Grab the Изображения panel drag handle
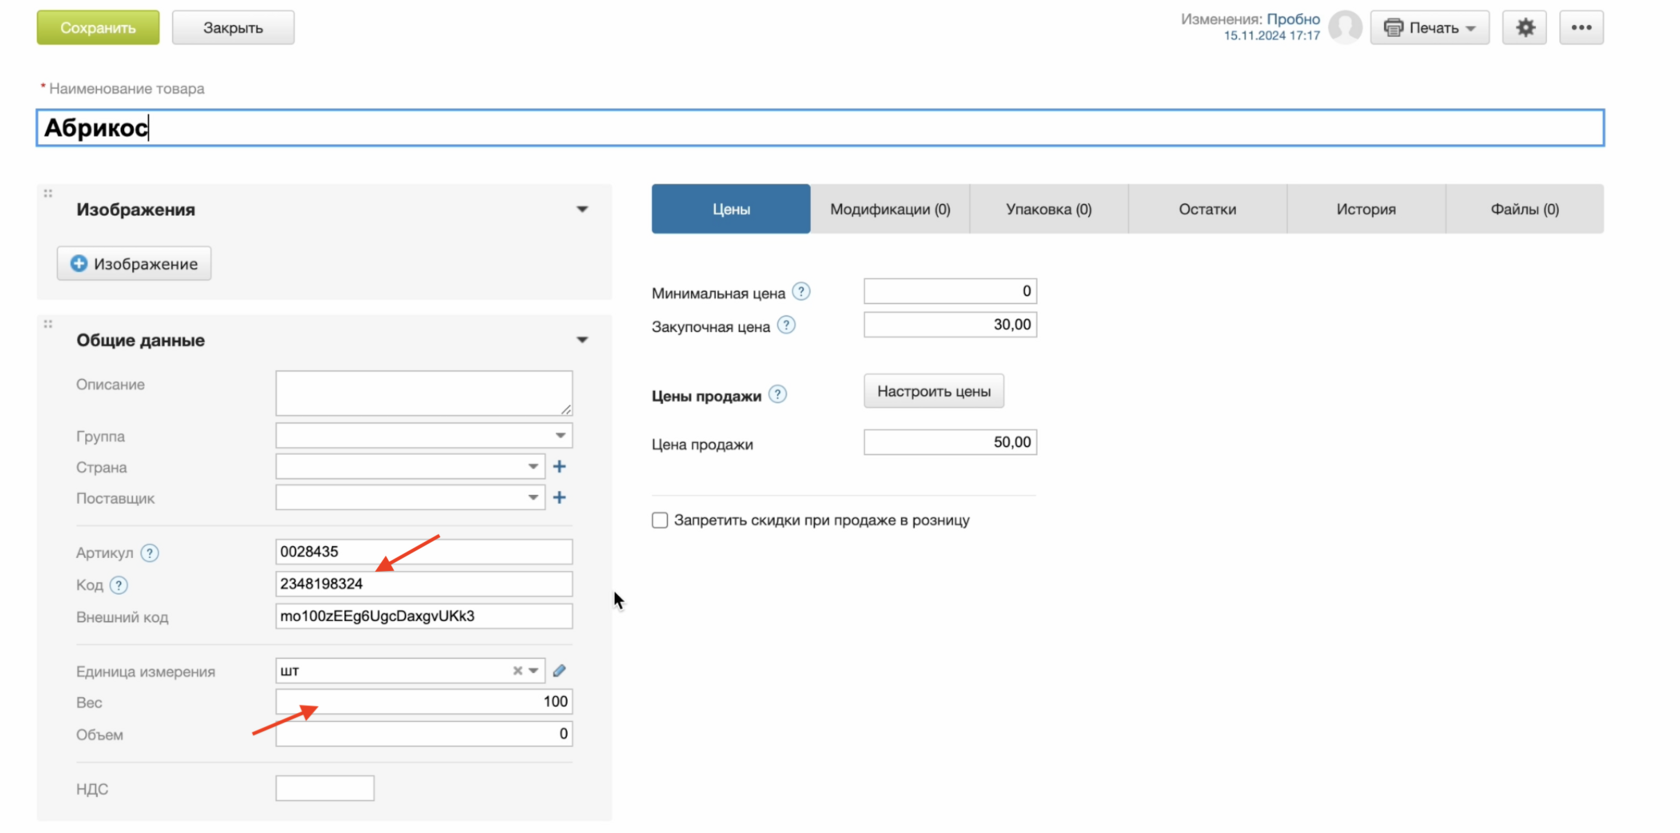The width and height of the screenshot is (1680, 833). [x=48, y=194]
